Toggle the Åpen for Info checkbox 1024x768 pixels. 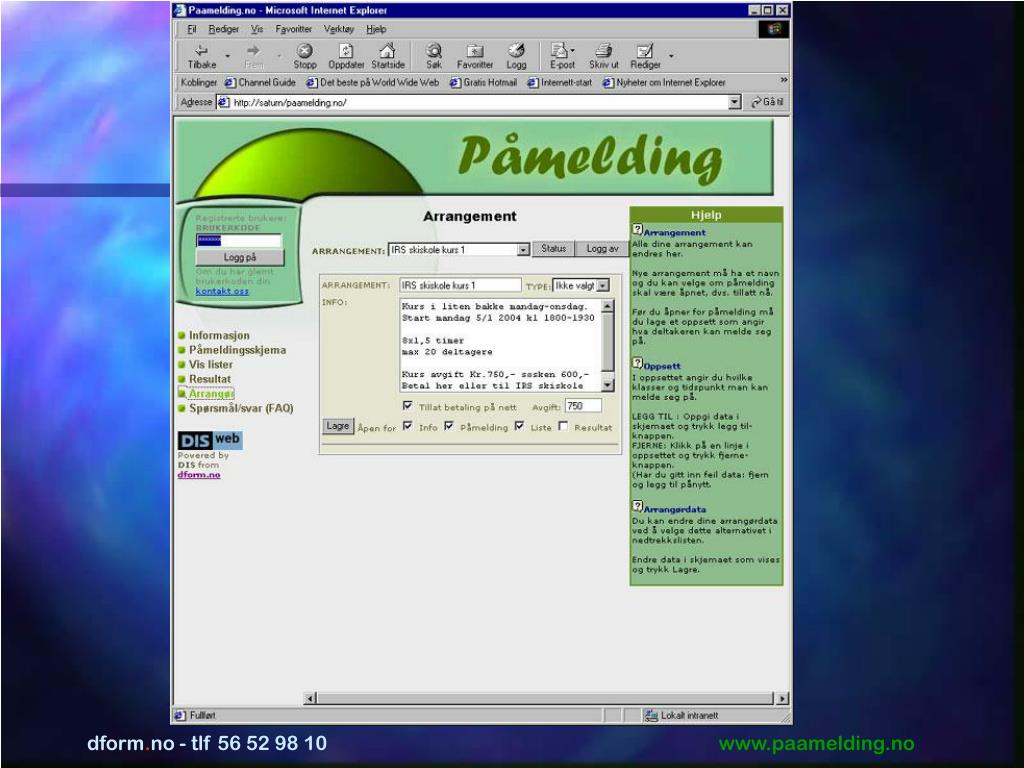click(x=408, y=426)
